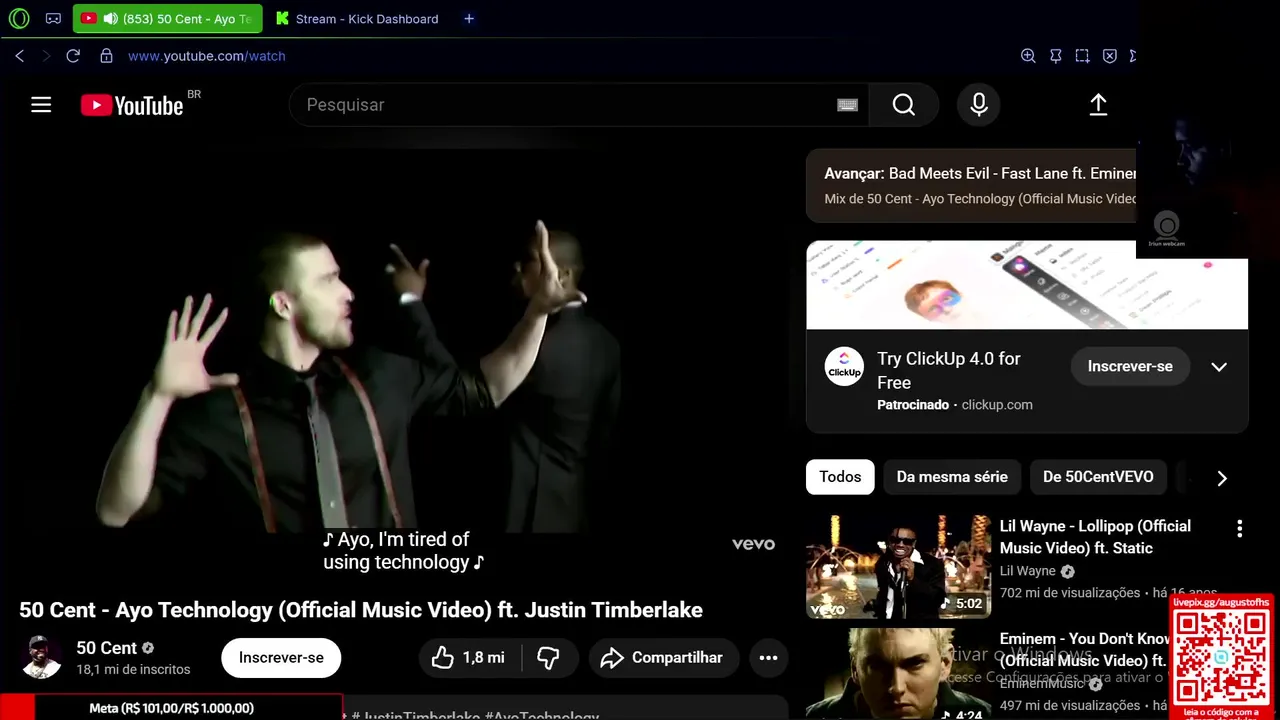Click the livepix.gg QR code overlay
This screenshot has width=1280, height=720.
click(x=1221, y=657)
